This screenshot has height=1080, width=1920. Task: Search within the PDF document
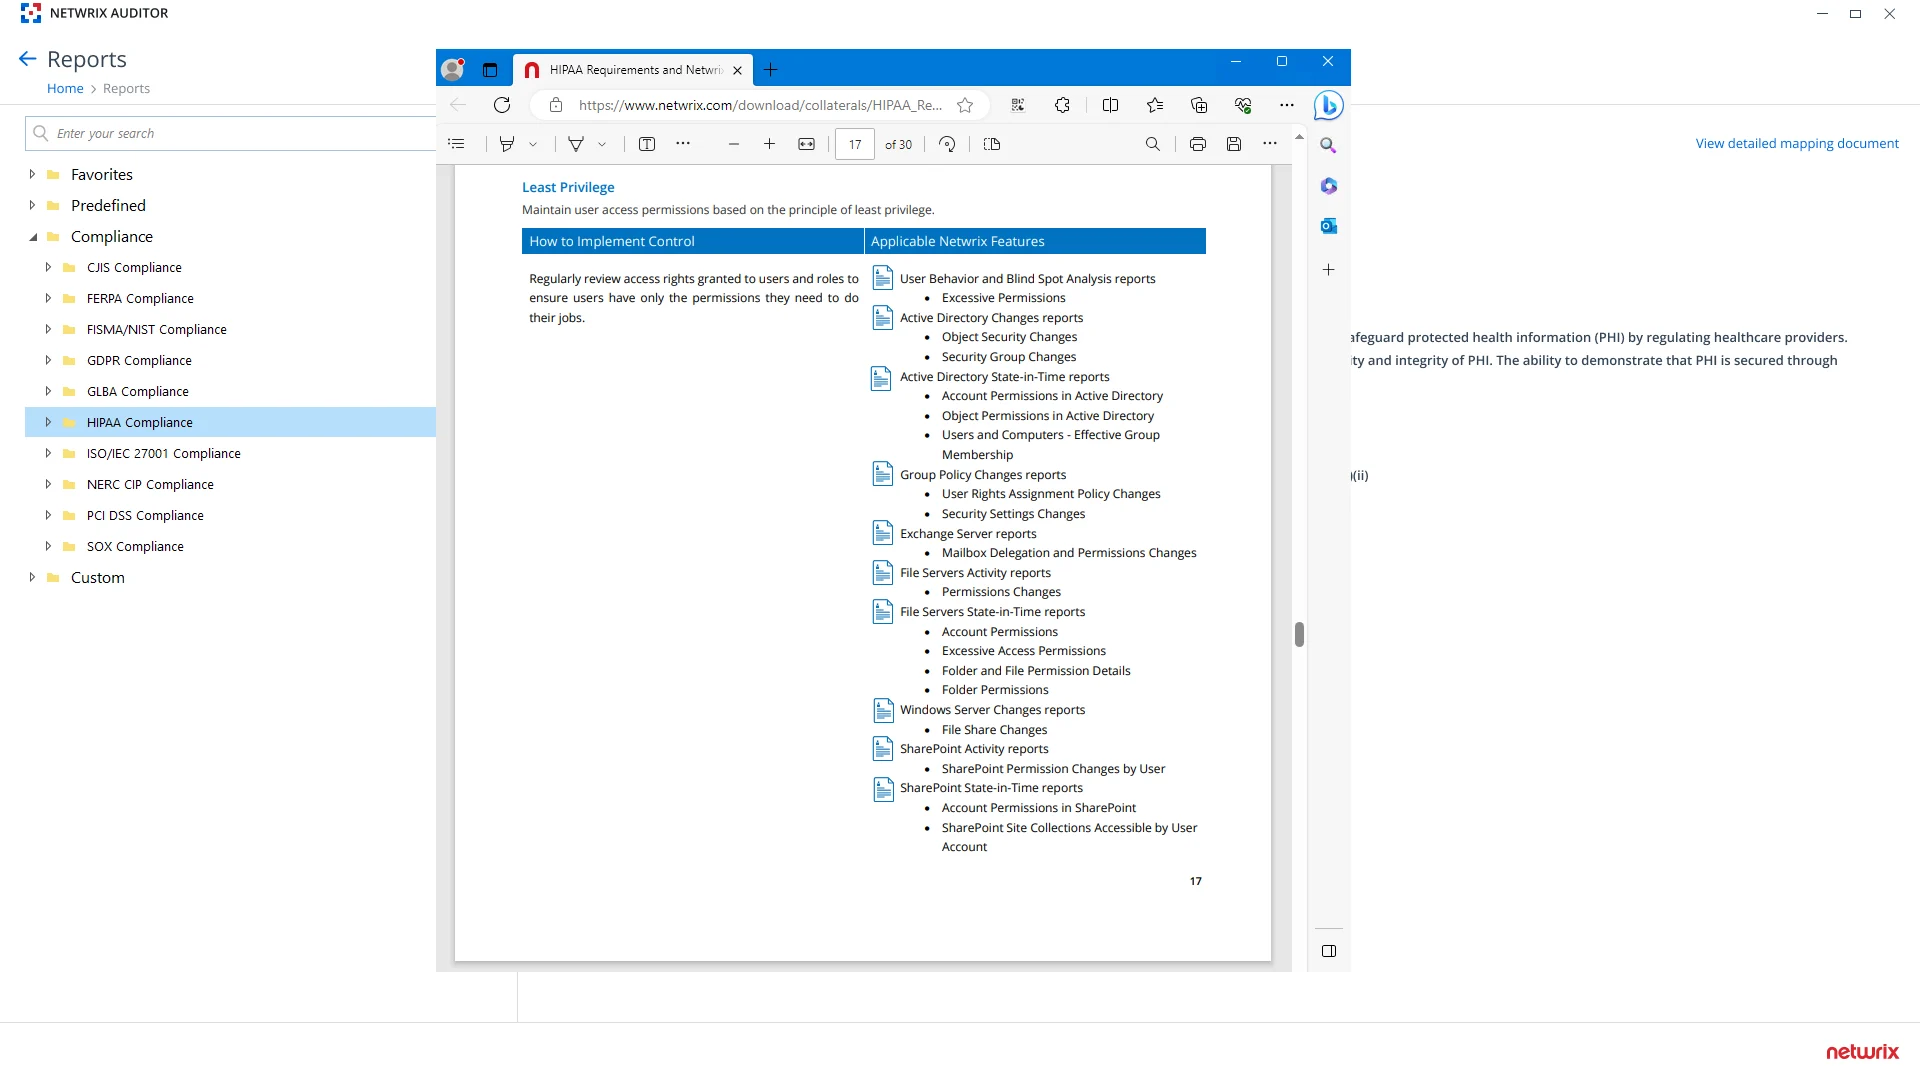point(1153,144)
